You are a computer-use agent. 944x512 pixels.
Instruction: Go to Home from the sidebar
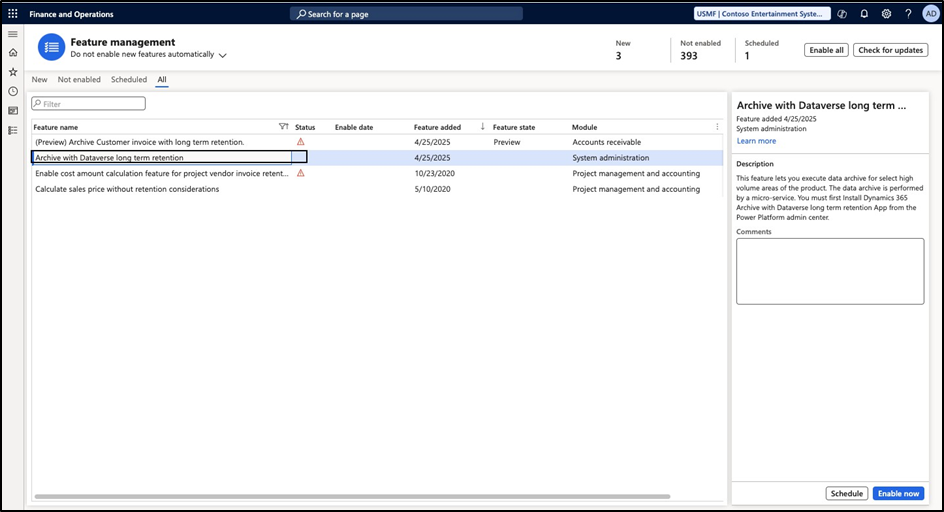tap(13, 53)
